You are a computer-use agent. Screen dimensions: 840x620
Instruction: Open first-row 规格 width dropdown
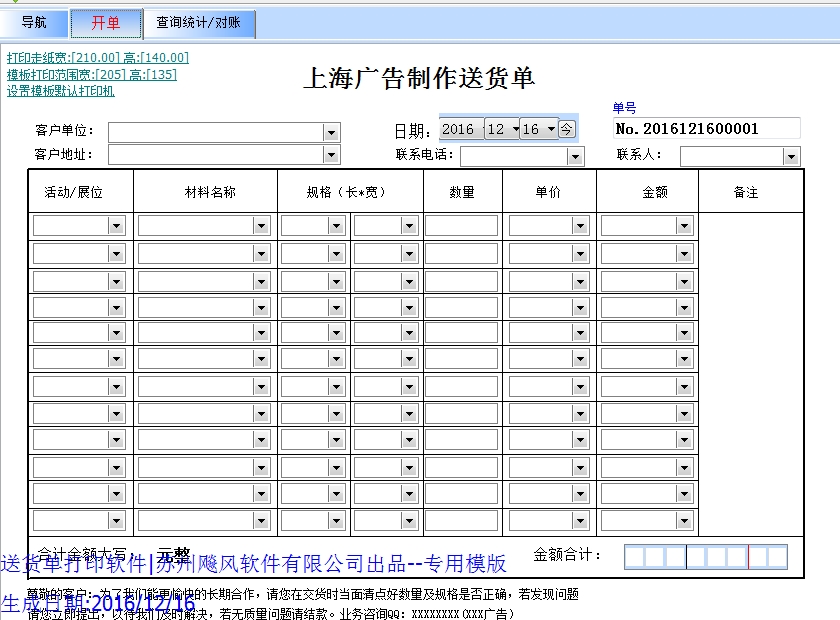[x=409, y=226]
